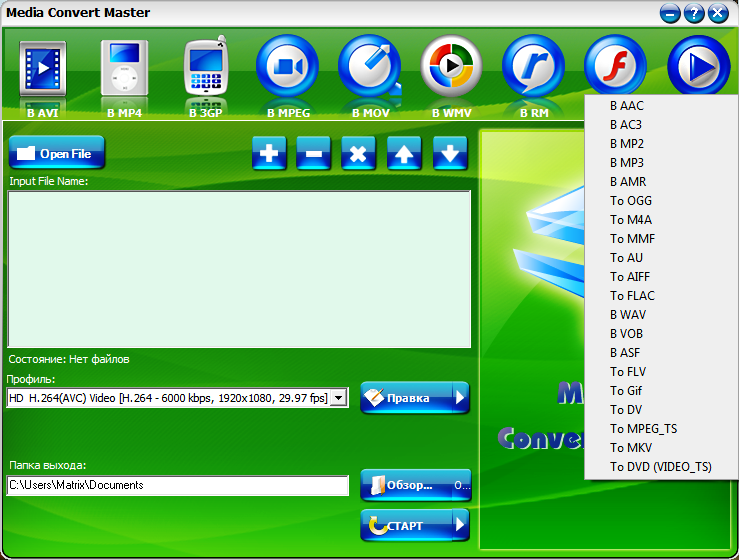The width and height of the screenshot is (739, 560).
Task: Click the Правка edit button
Action: tap(407, 398)
